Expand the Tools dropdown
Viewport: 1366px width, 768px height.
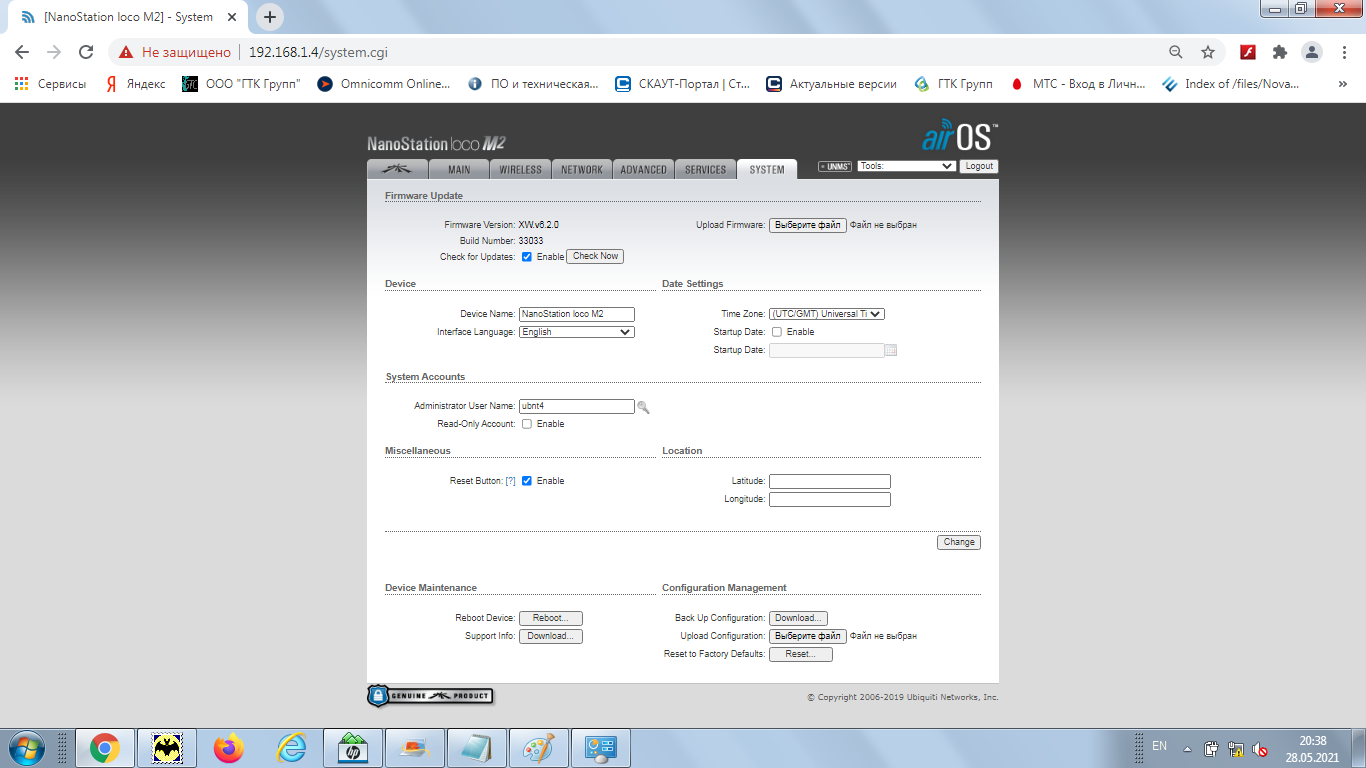click(x=906, y=166)
